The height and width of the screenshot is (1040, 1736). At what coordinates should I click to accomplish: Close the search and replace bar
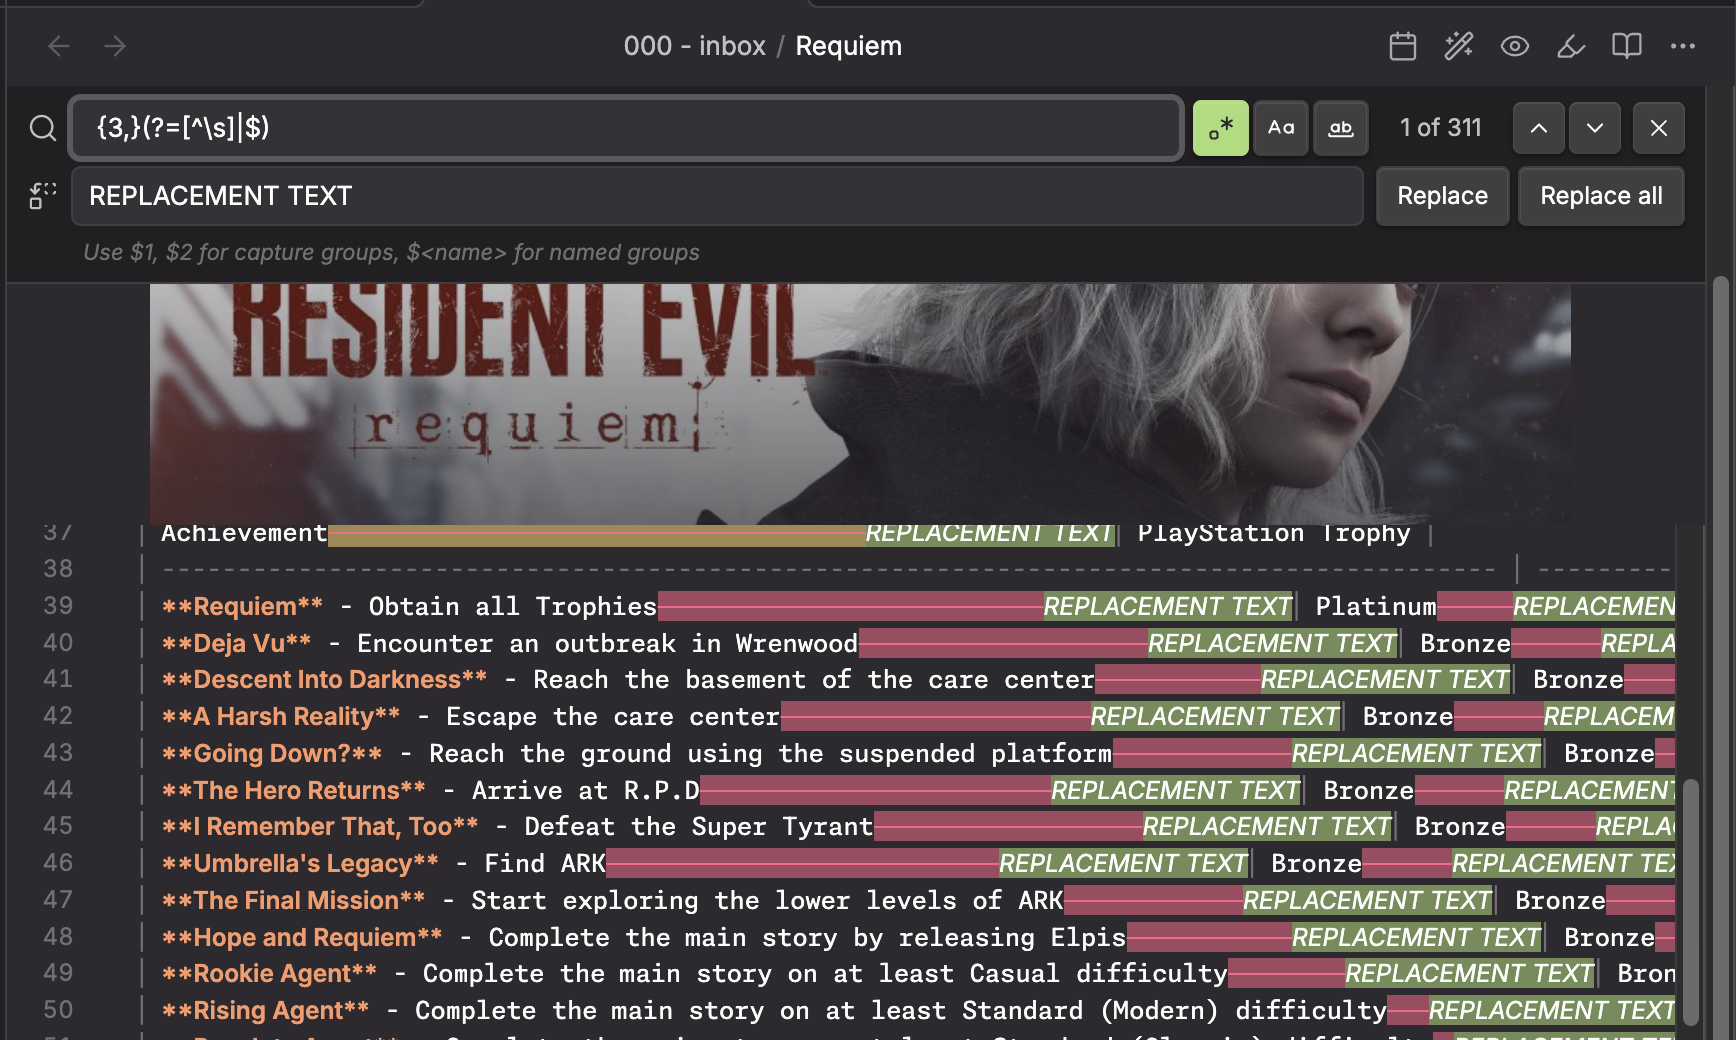[x=1659, y=128]
